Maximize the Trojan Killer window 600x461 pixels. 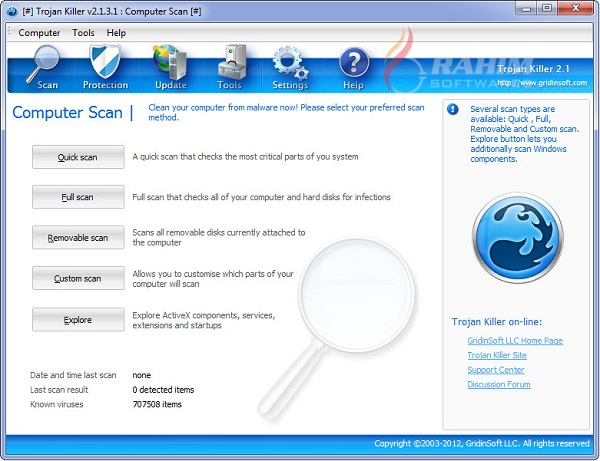coord(547,8)
